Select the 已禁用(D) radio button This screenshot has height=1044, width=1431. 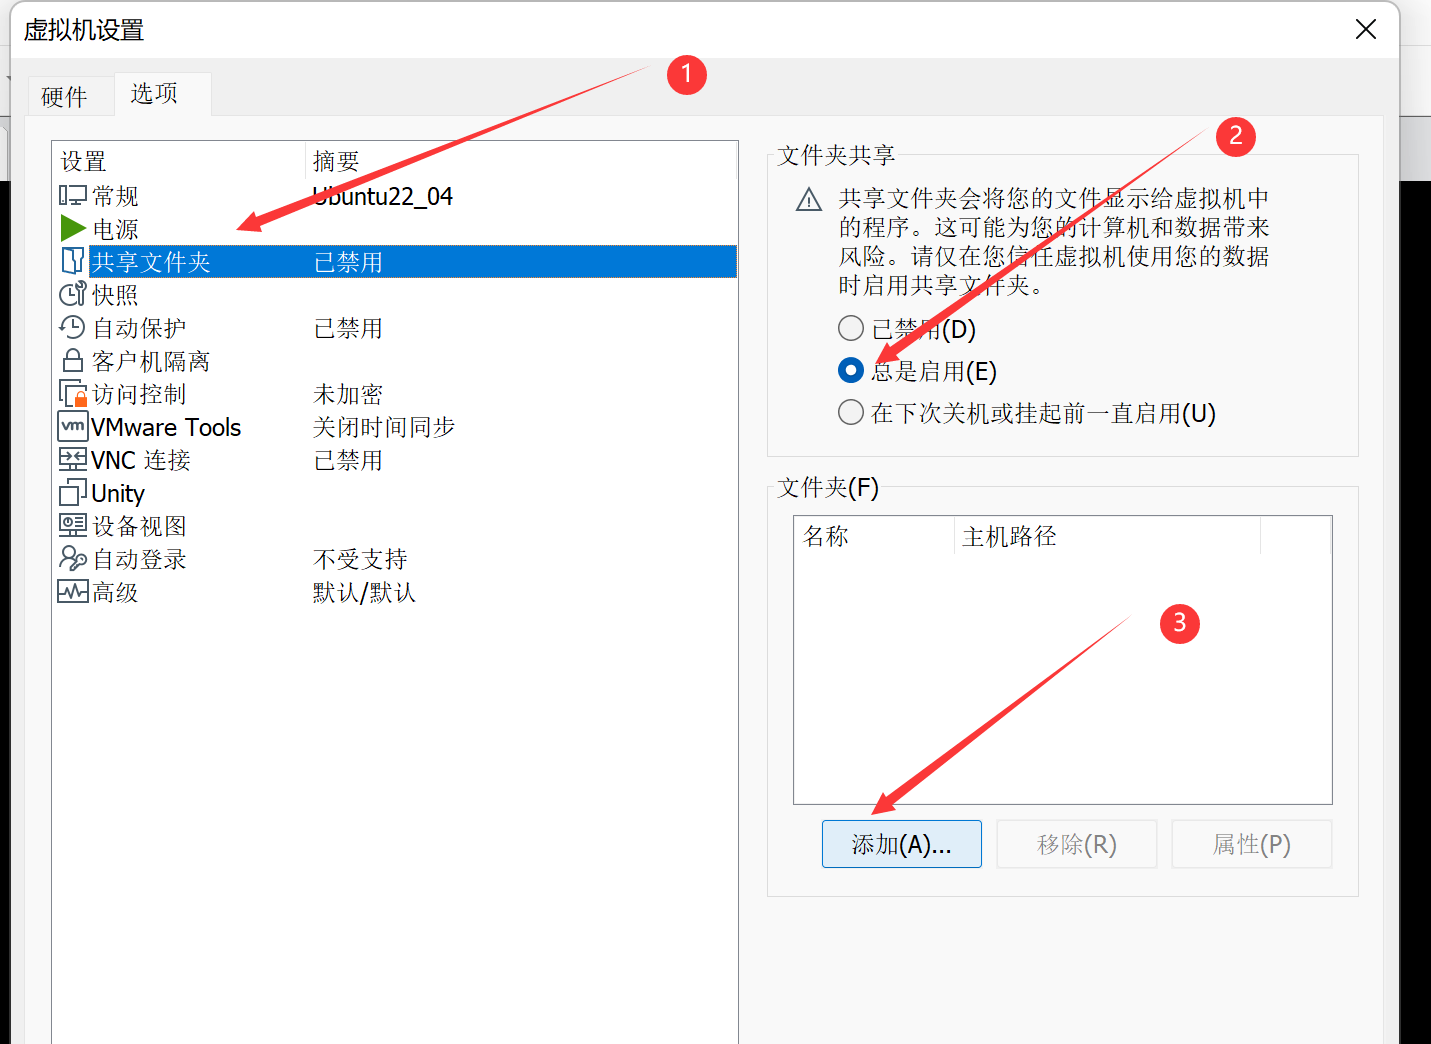coord(851,328)
